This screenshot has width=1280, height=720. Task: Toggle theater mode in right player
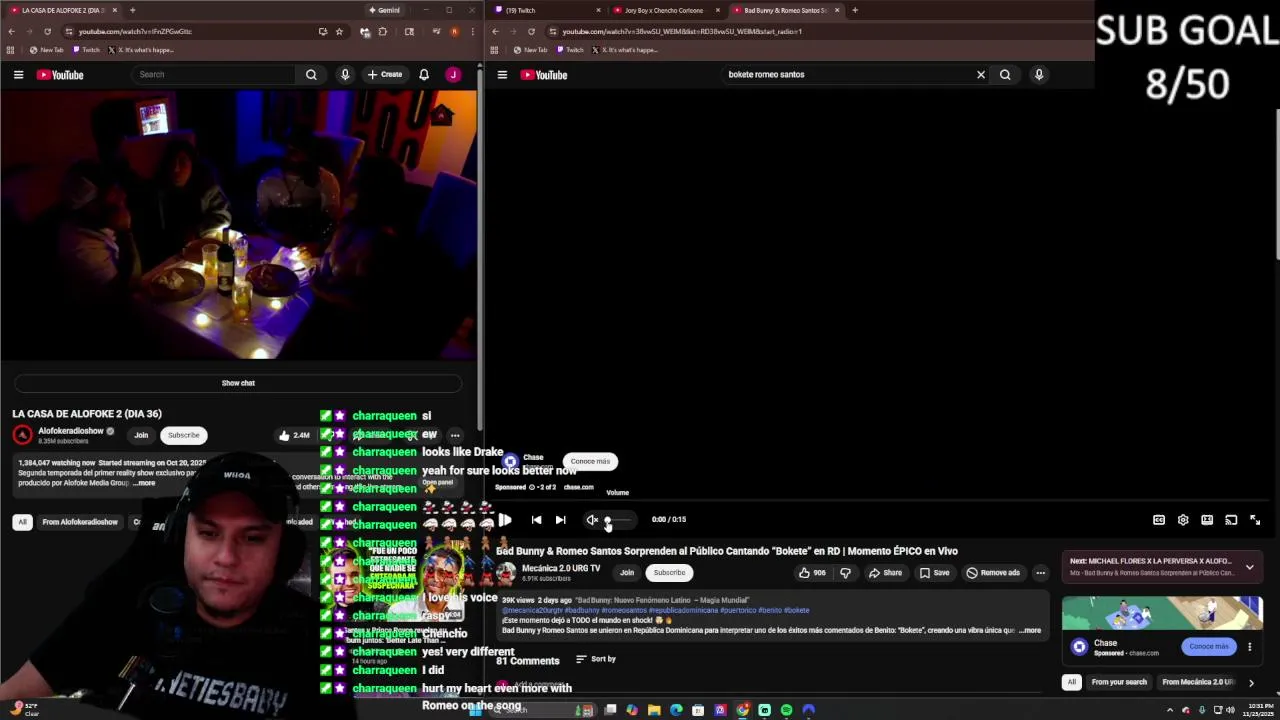[x=1207, y=520]
